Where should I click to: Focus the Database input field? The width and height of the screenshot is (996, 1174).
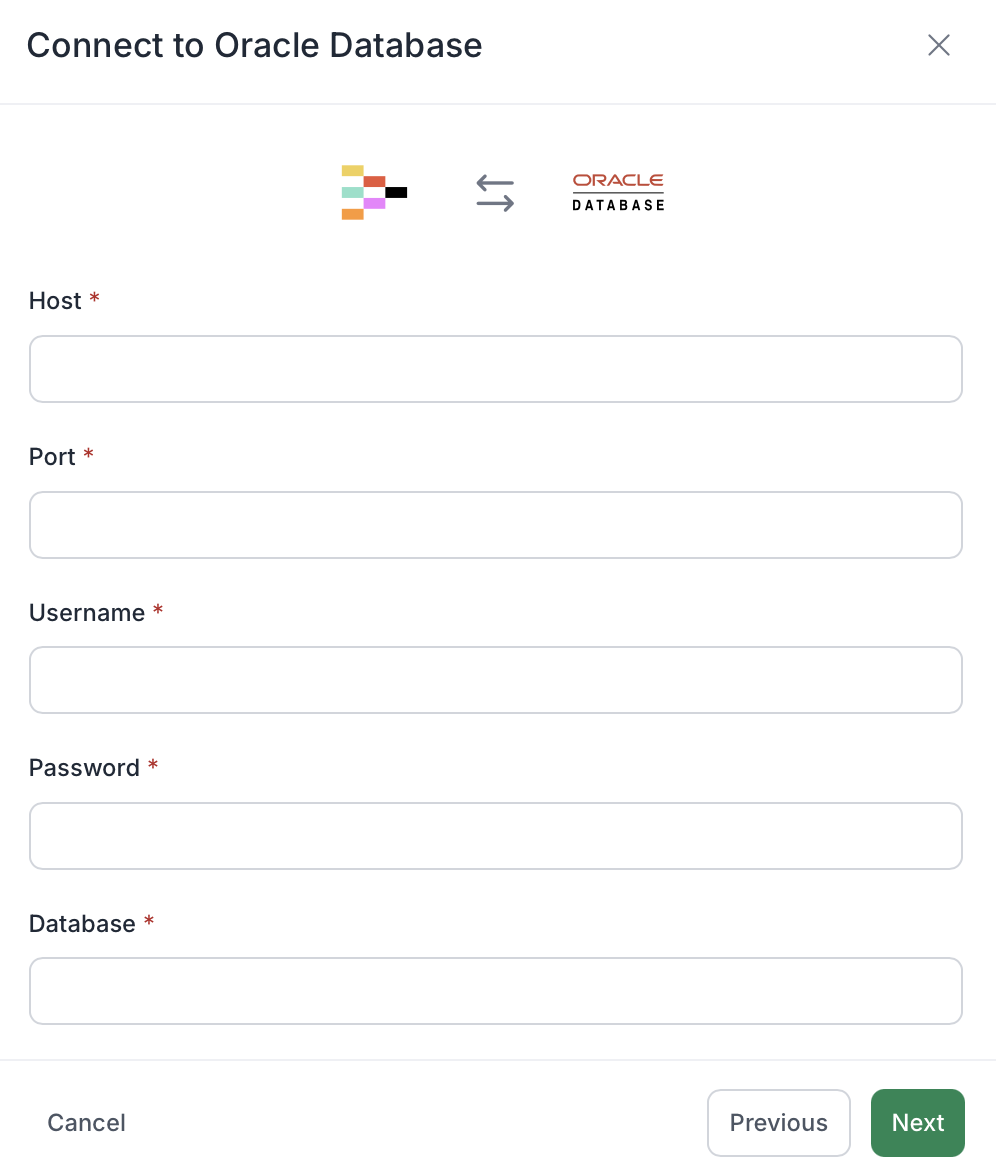496,991
